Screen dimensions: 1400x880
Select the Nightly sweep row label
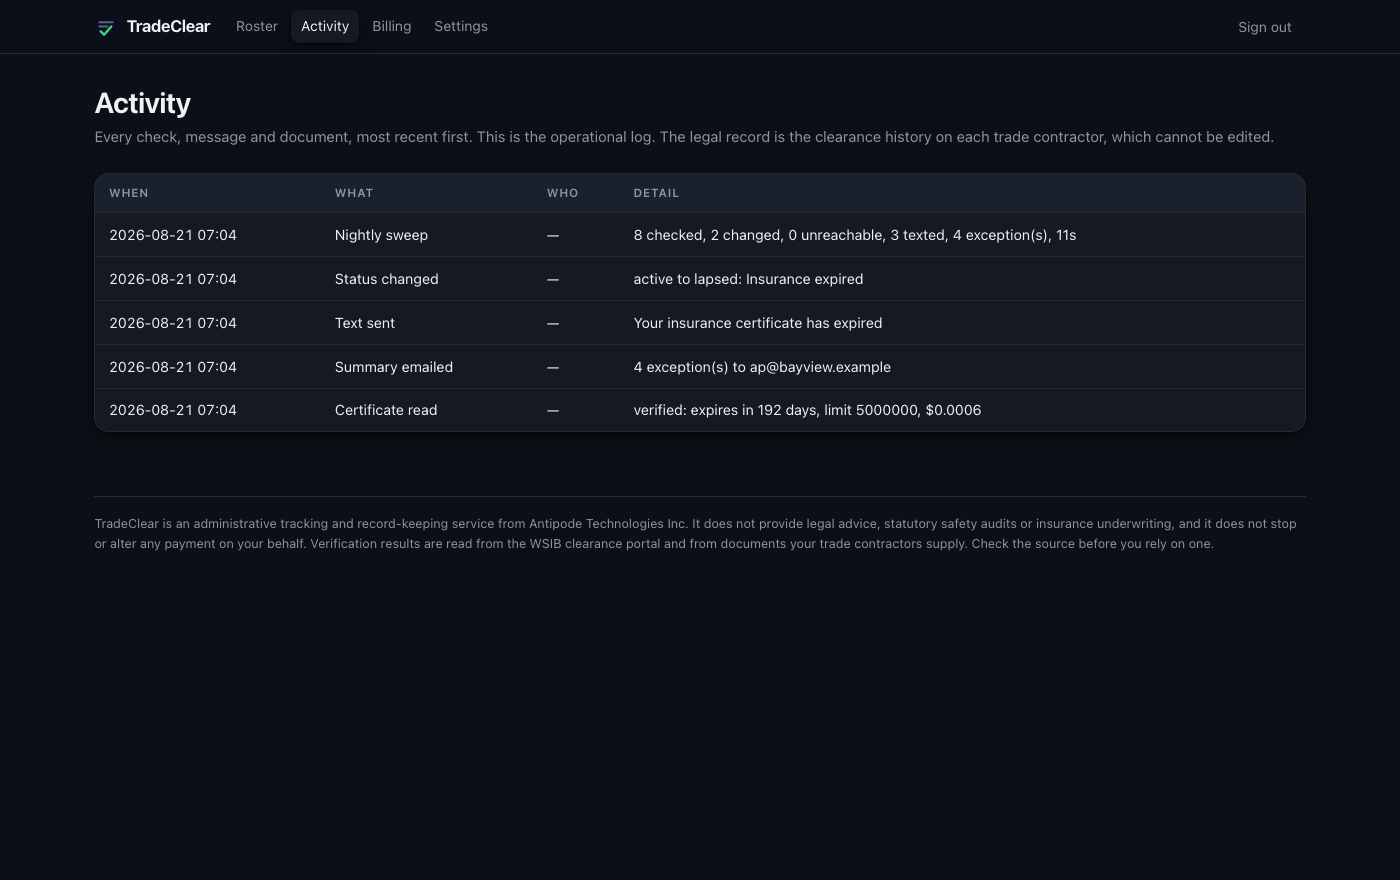tap(381, 235)
